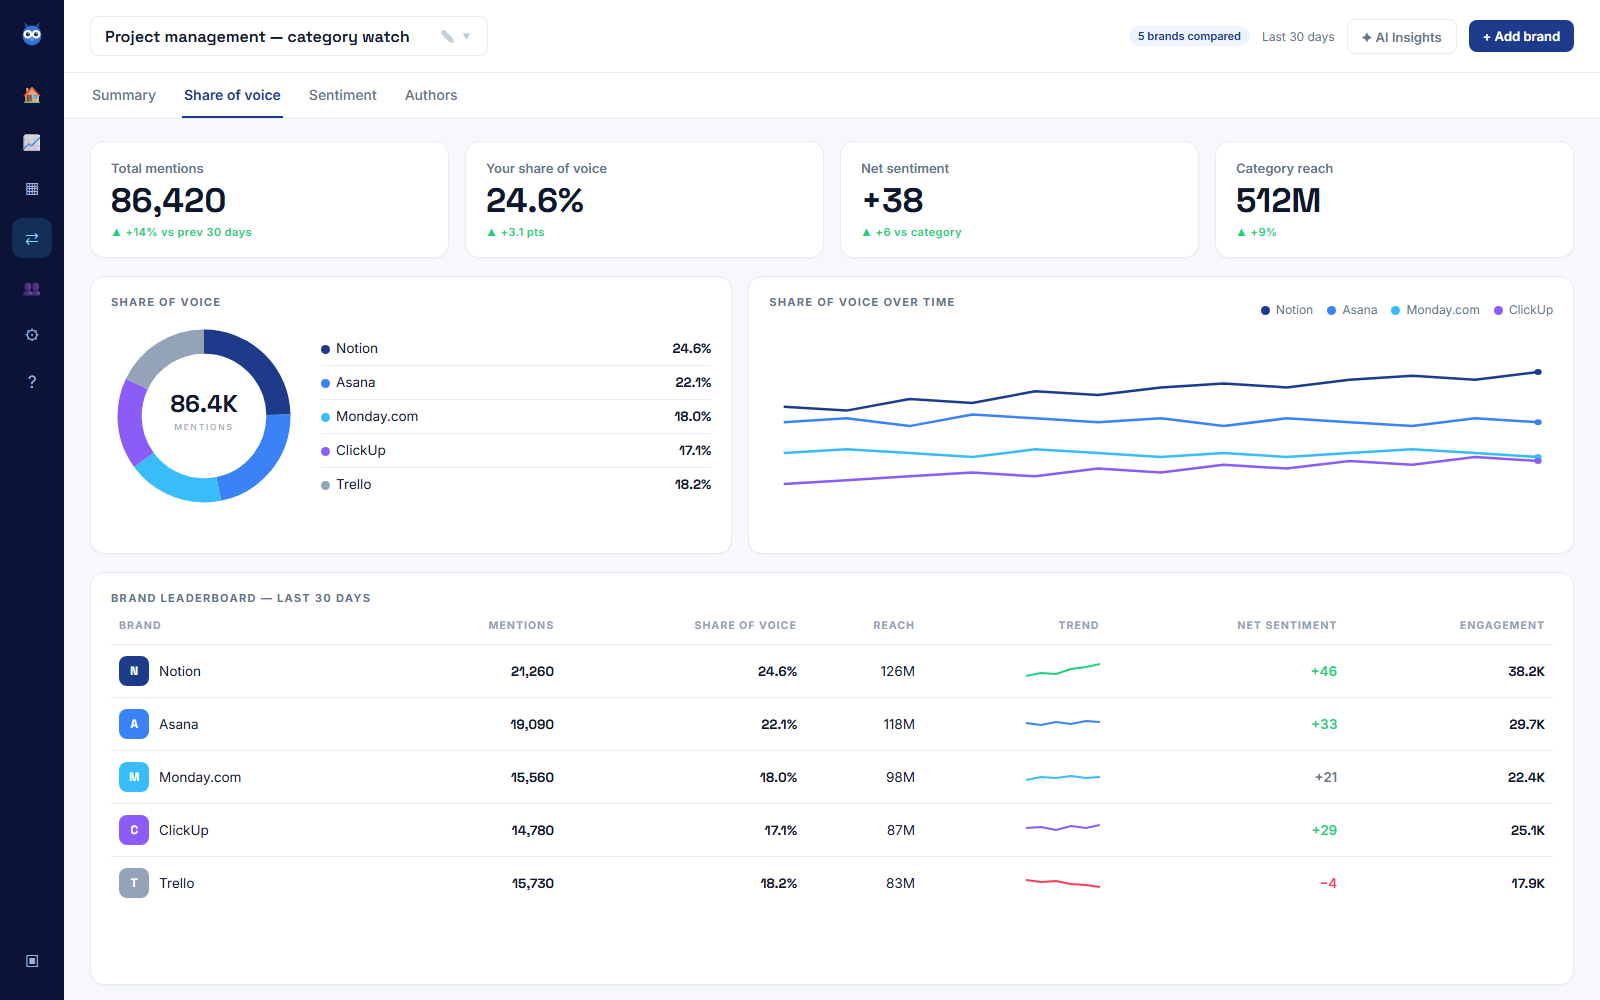Viewport: 1600px width, 1000px height.
Task: Click Notion's +46 net sentiment value
Action: pyautogui.click(x=1324, y=671)
